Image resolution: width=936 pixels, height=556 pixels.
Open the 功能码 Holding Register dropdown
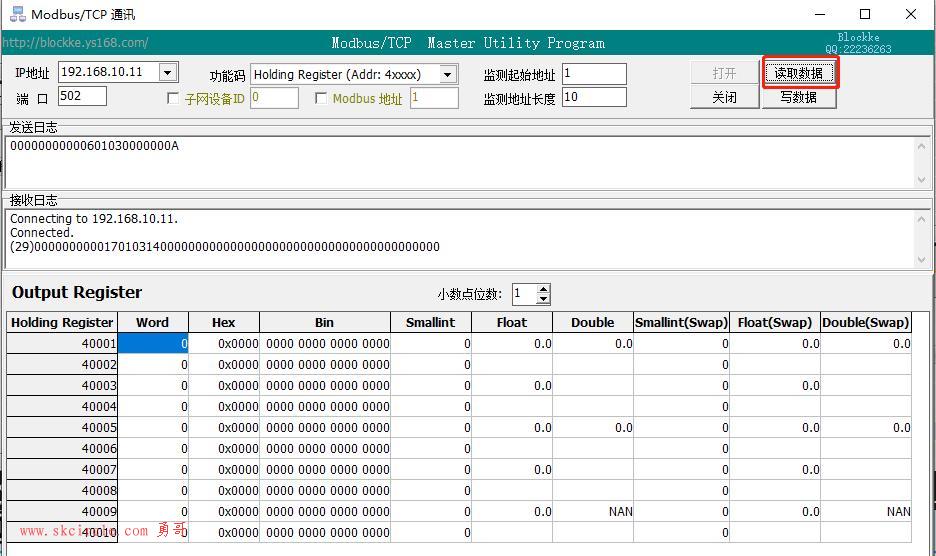point(448,75)
